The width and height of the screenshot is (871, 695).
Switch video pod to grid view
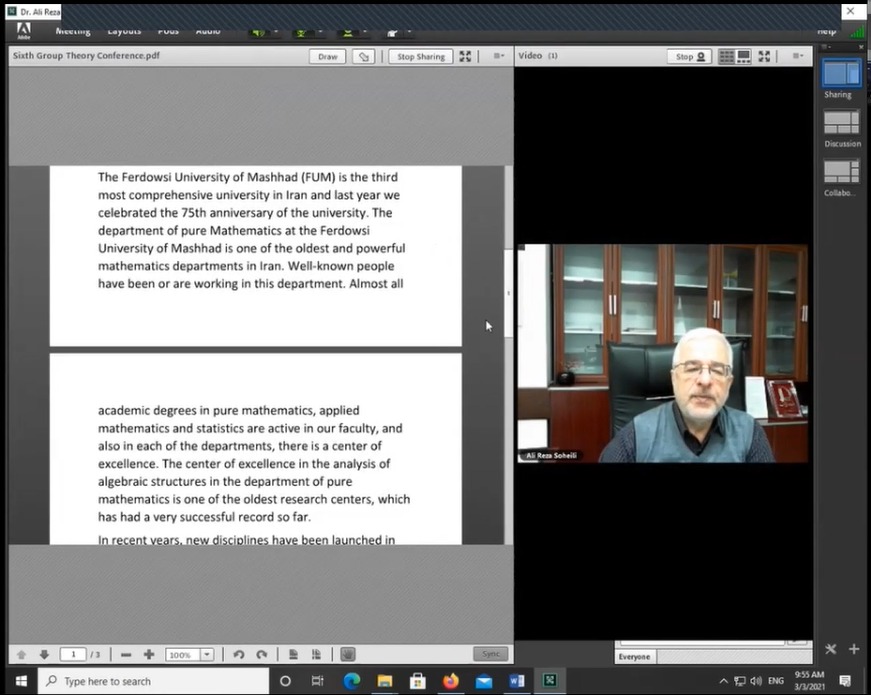point(727,57)
